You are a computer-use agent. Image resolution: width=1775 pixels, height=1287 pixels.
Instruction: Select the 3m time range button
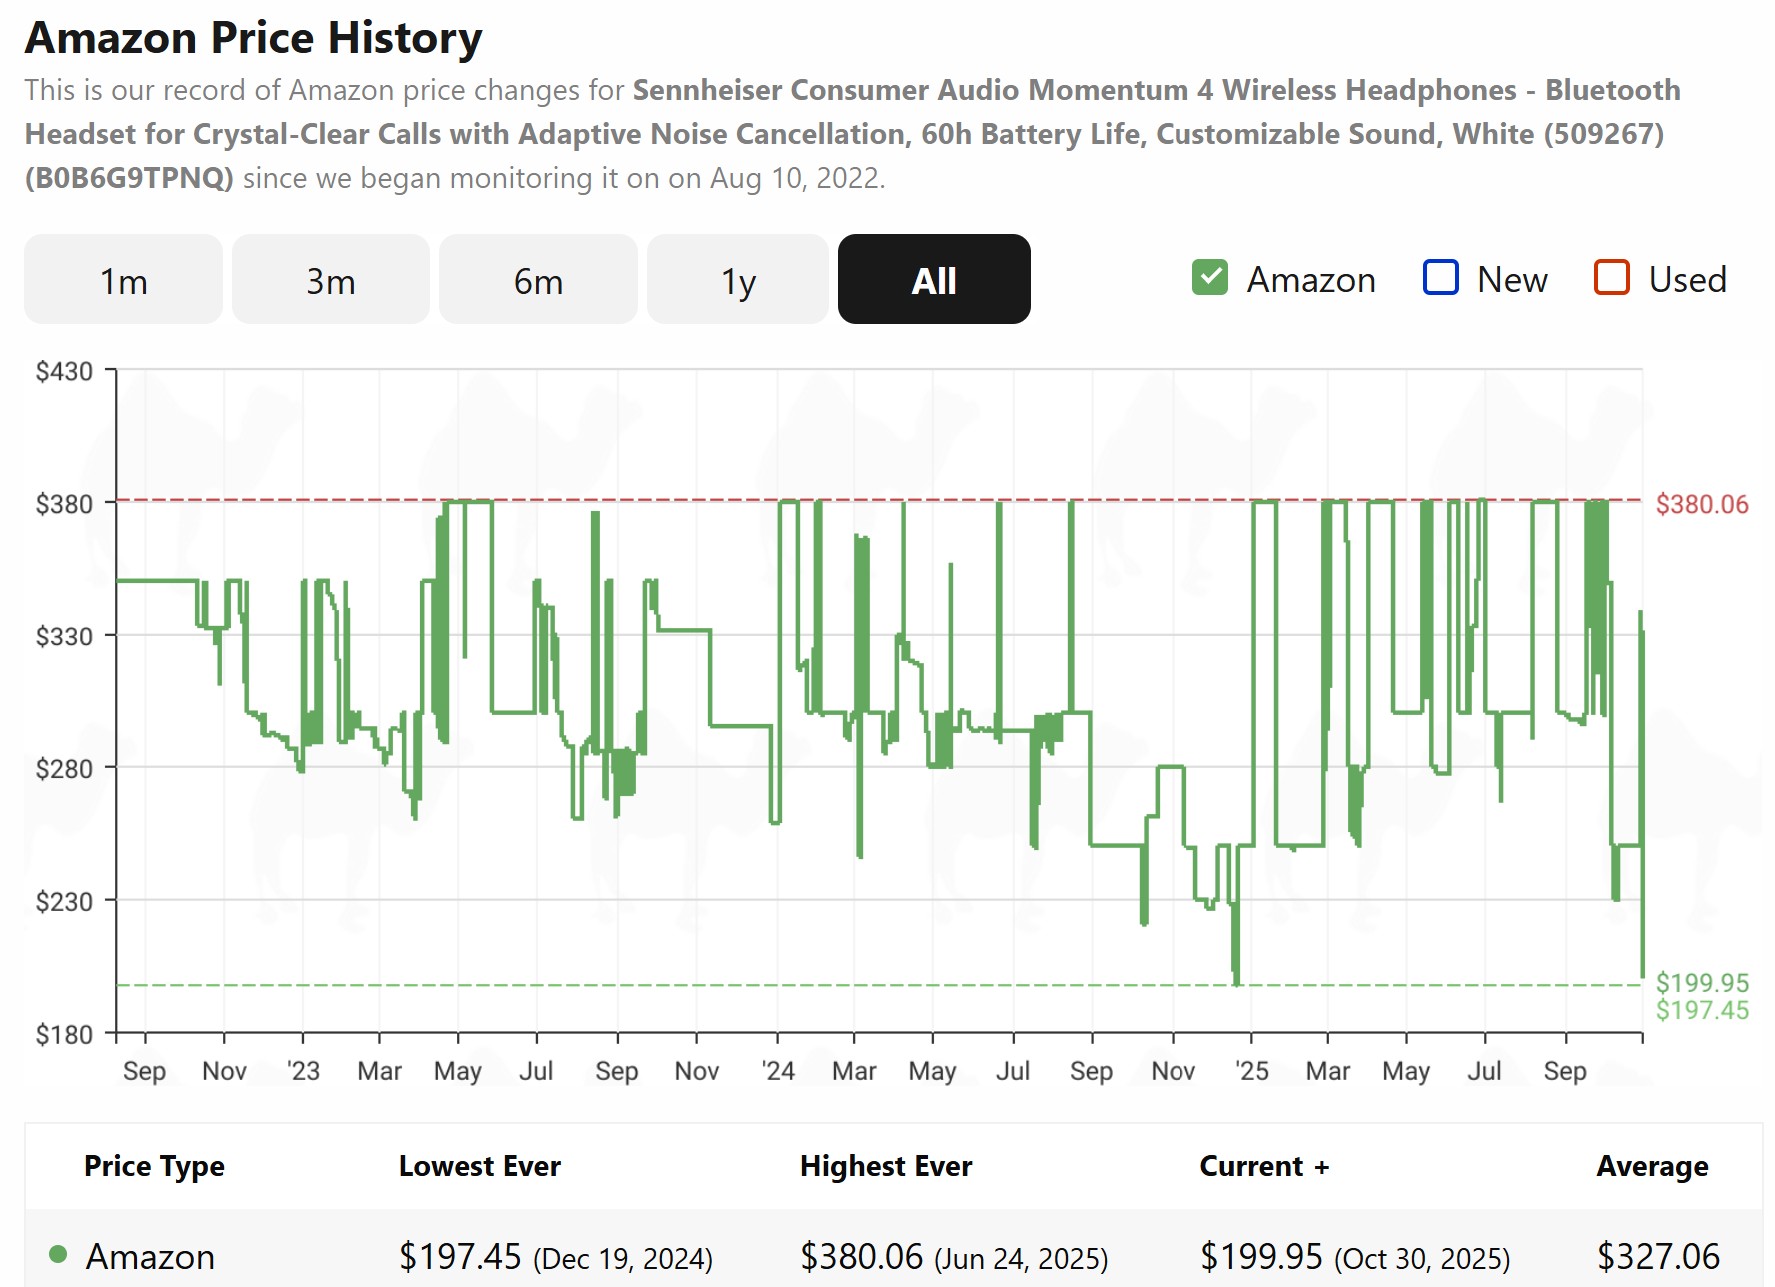coord(330,280)
